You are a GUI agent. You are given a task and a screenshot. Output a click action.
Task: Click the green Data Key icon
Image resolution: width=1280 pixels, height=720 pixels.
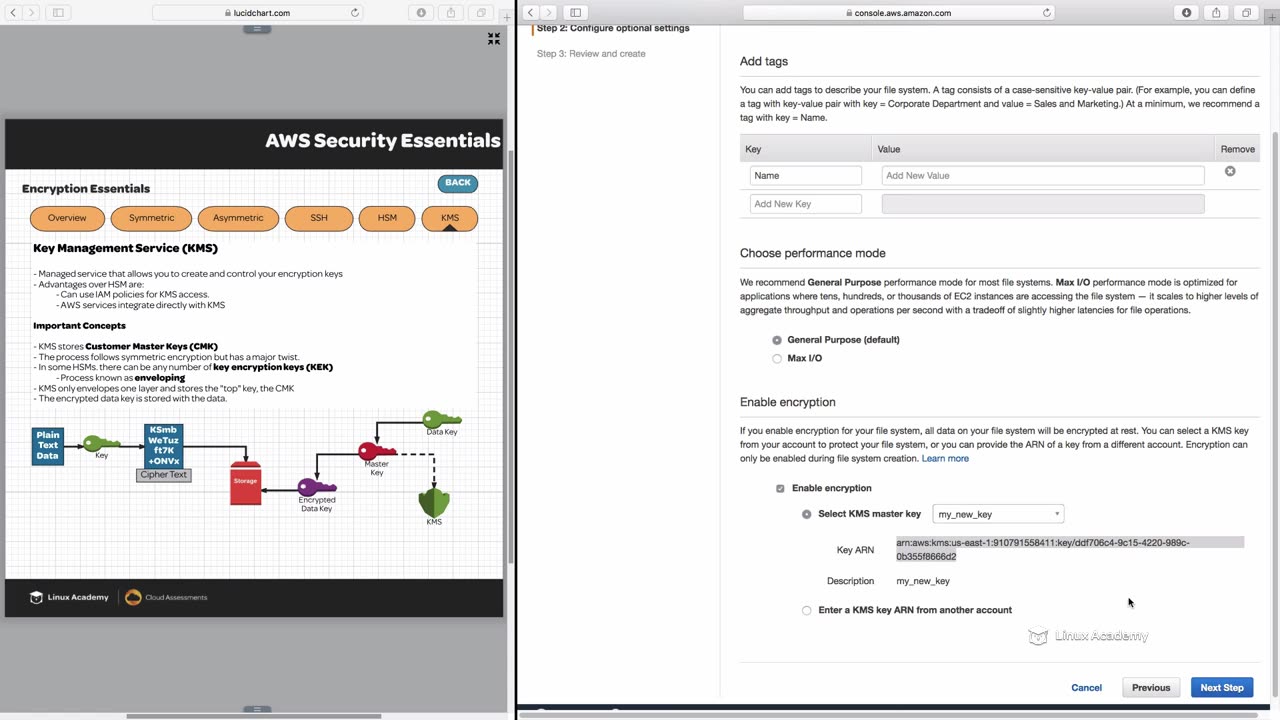point(441,419)
